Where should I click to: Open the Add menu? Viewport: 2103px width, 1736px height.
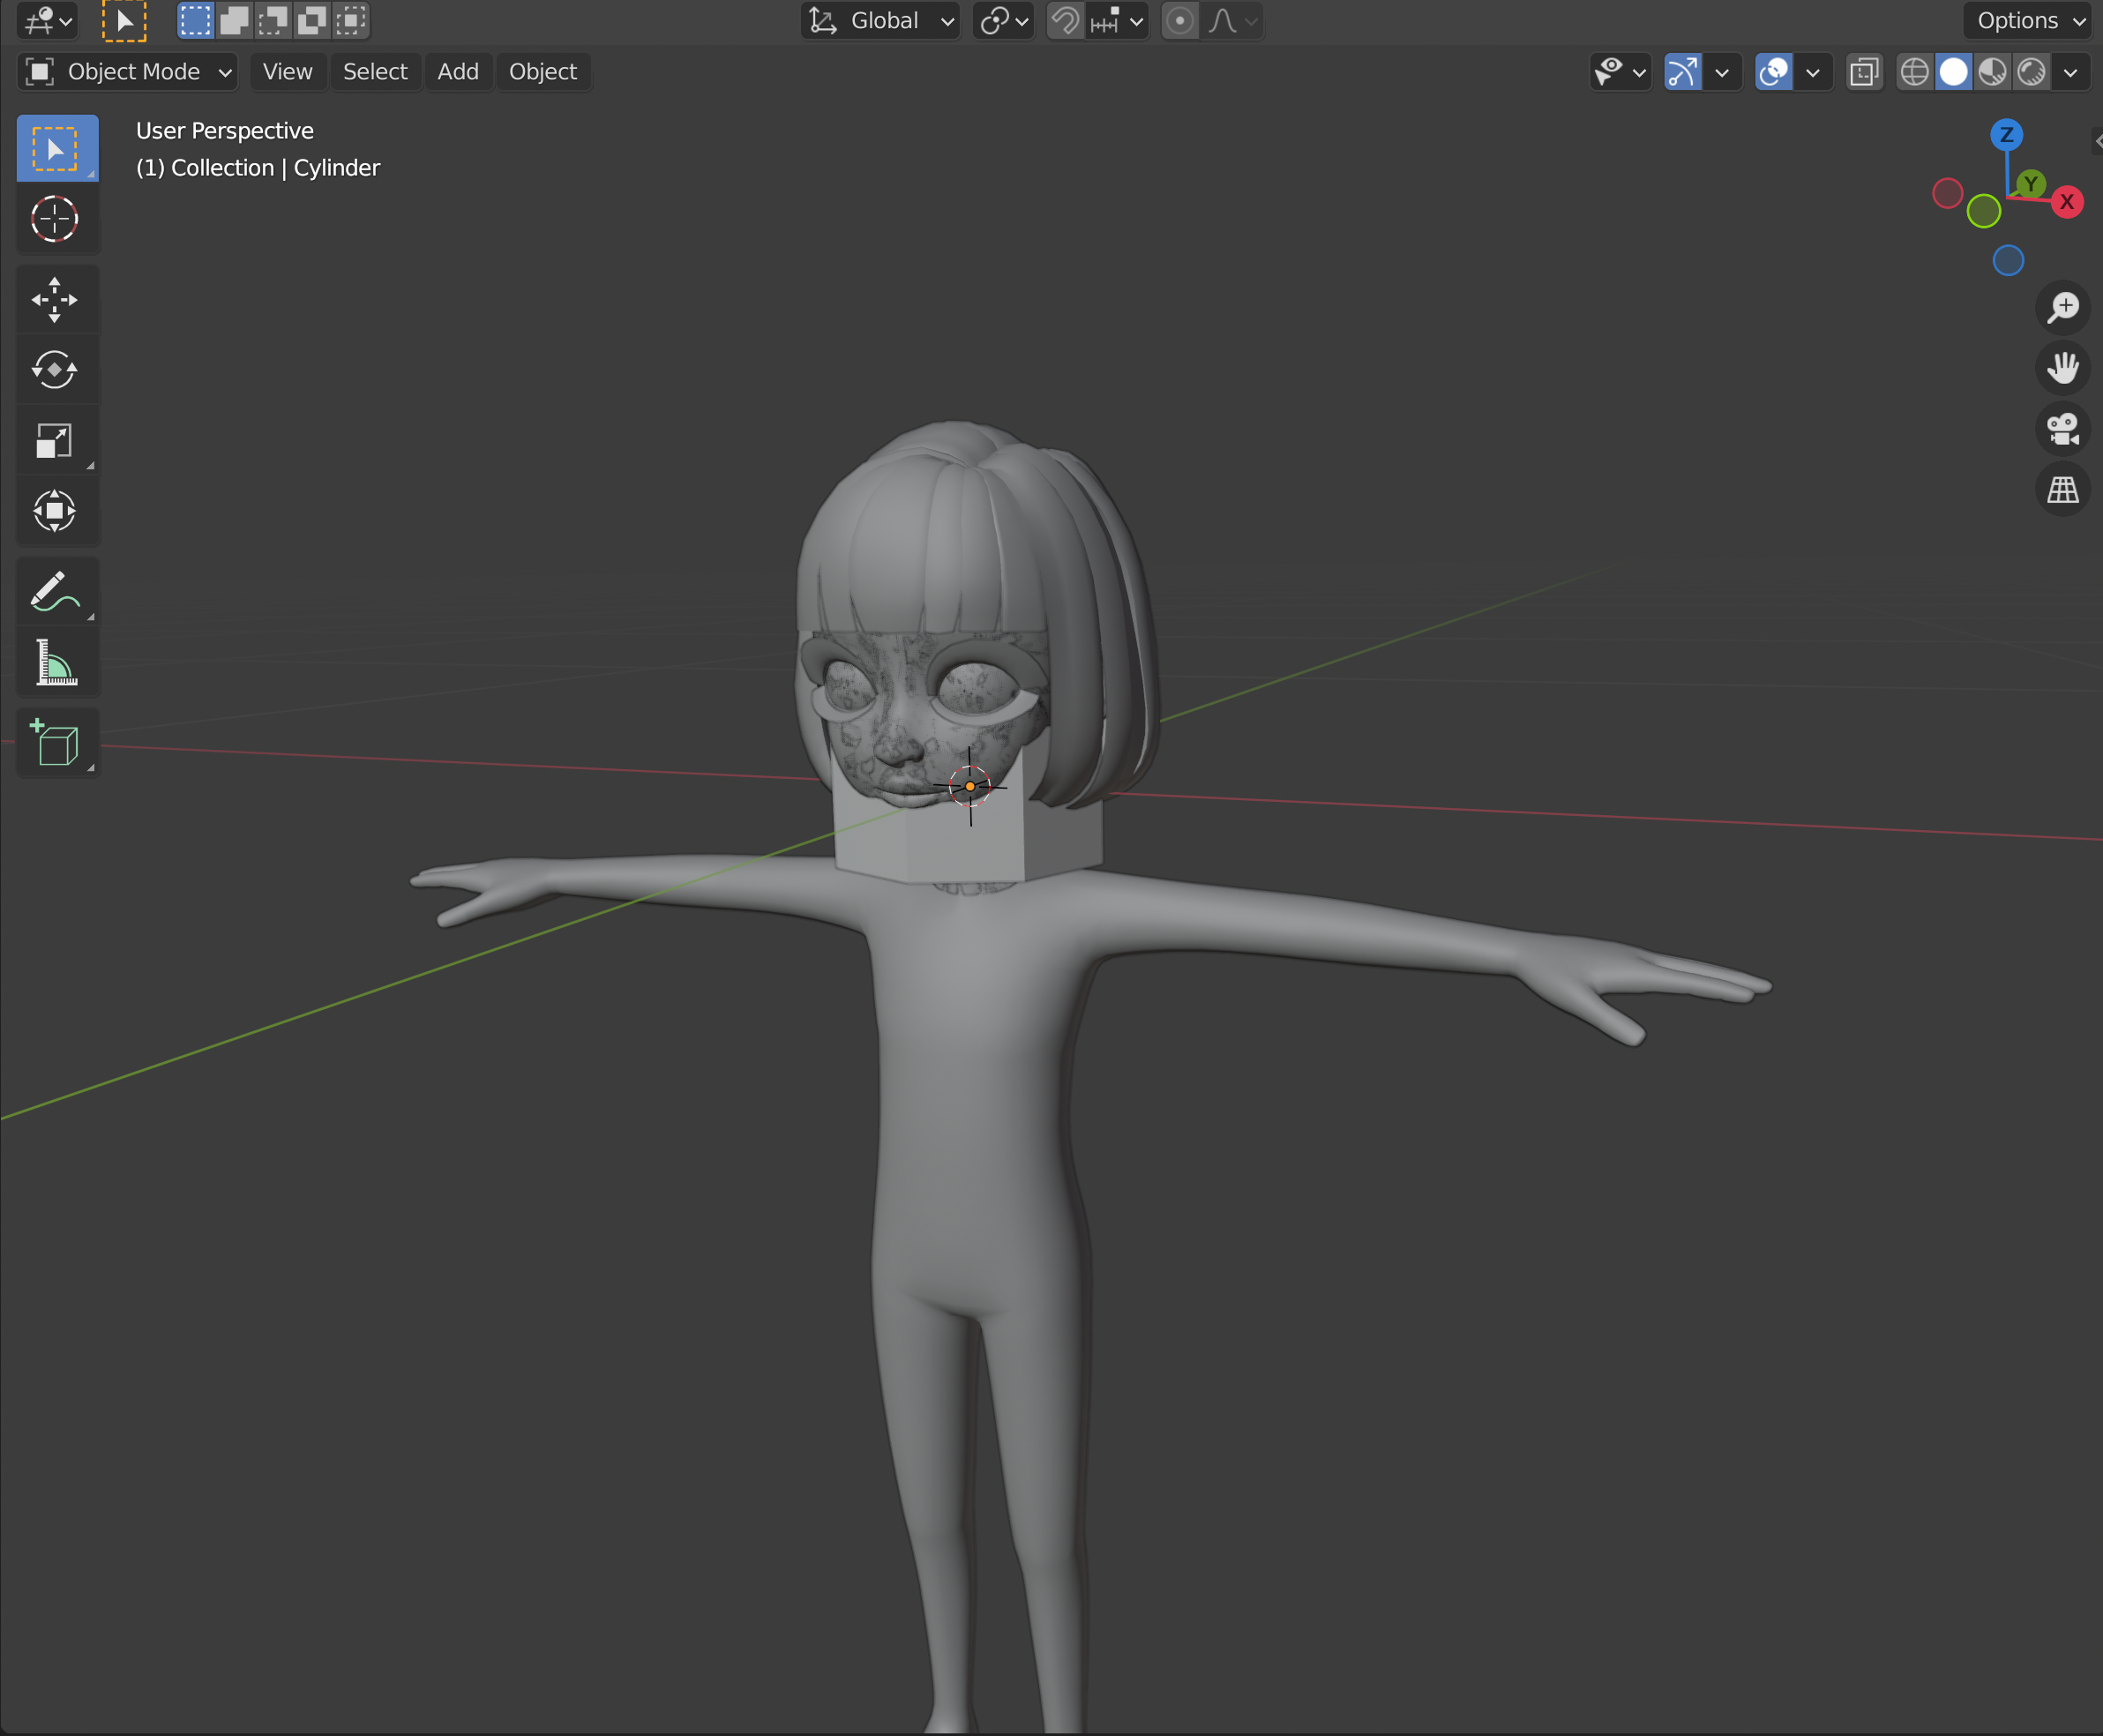click(x=458, y=72)
